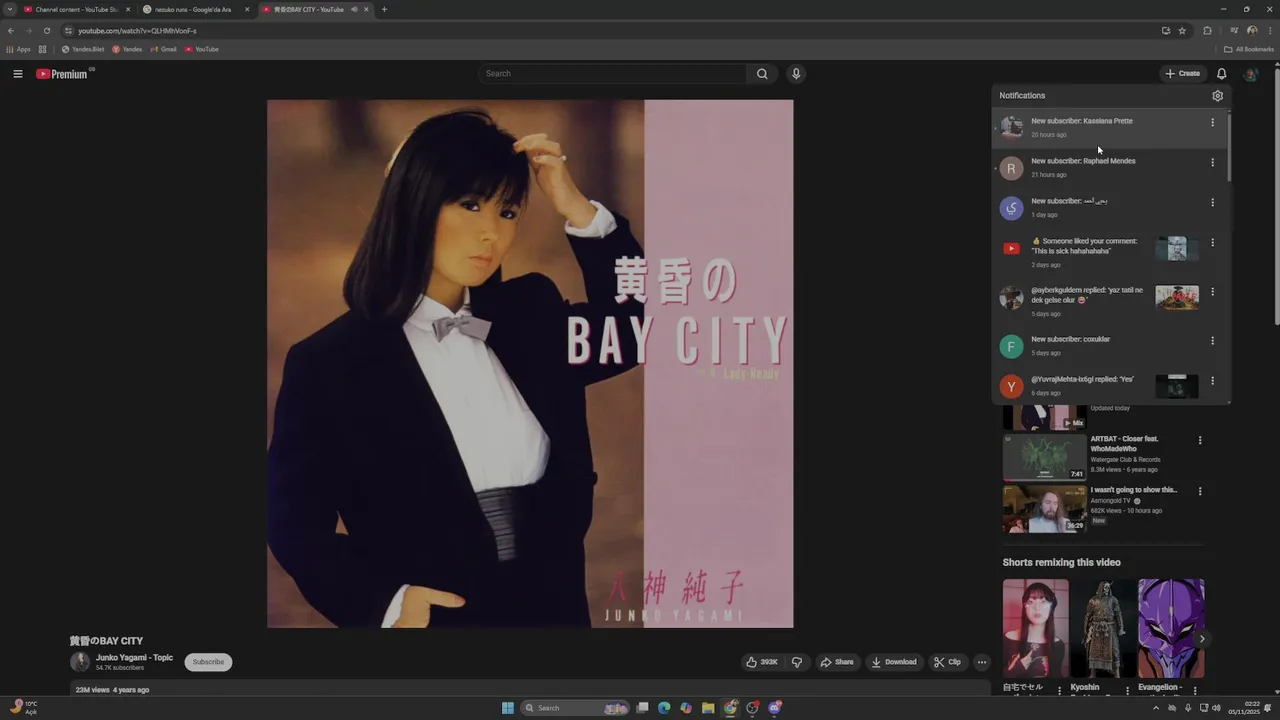Open 'New subscriber: Kassiana Prette' notification
1280x720 pixels.
click(x=1110, y=127)
